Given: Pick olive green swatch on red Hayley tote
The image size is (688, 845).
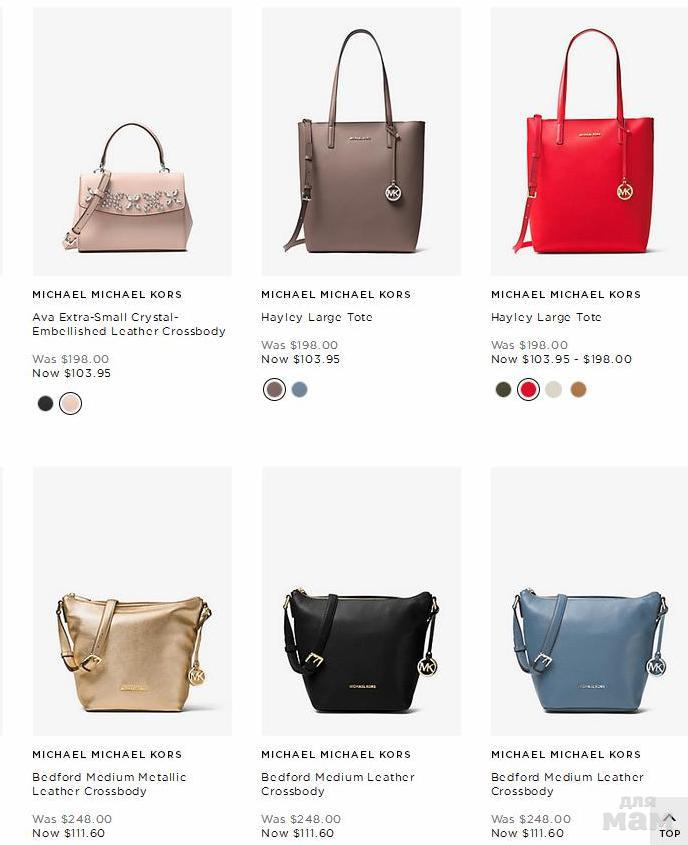Looking at the screenshot, I should pyautogui.click(x=503, y=389).
